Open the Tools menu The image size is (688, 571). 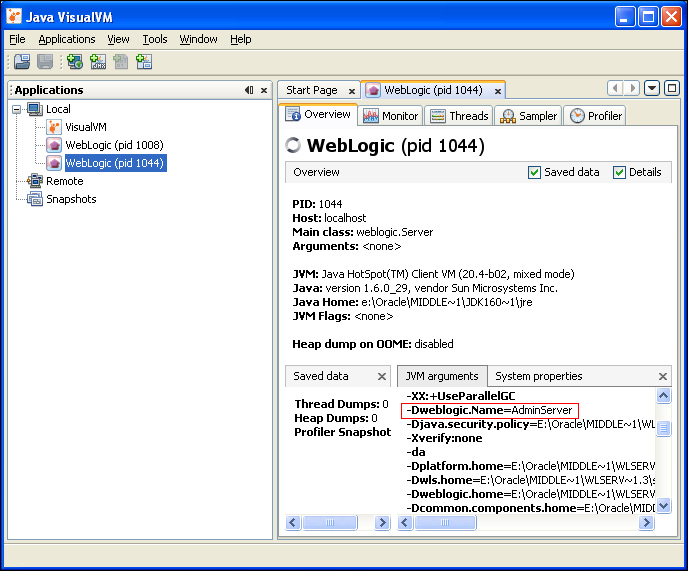pyautogui.click(x=155, y=40)
